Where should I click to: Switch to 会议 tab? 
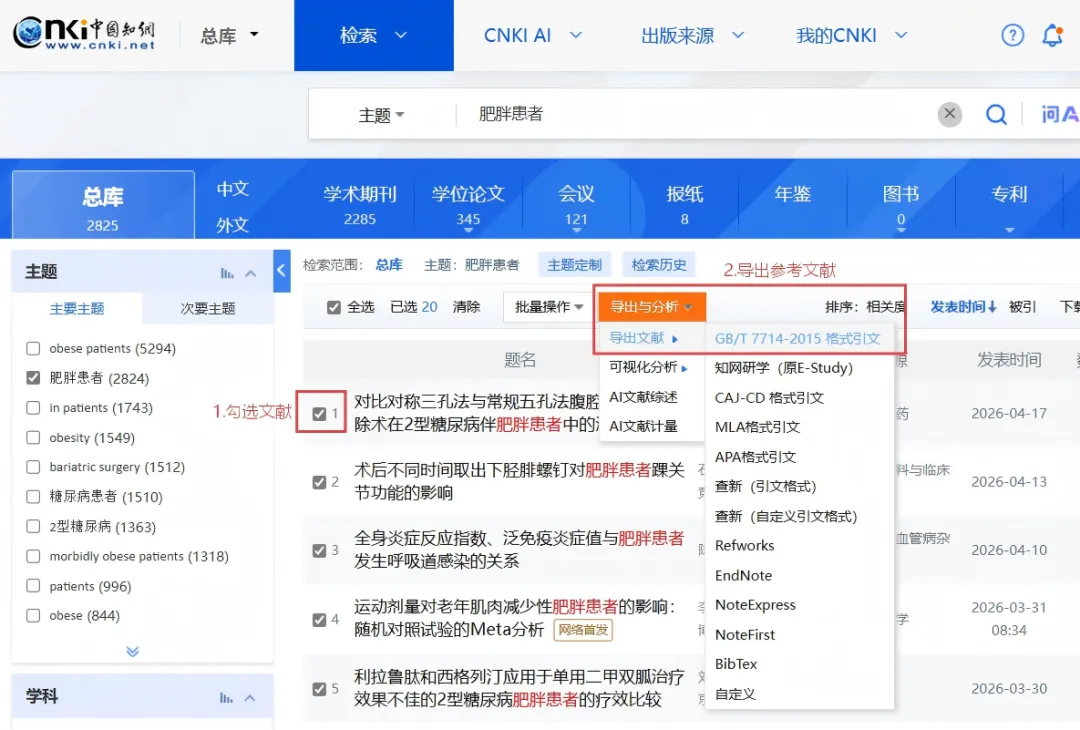pos(576,205)
